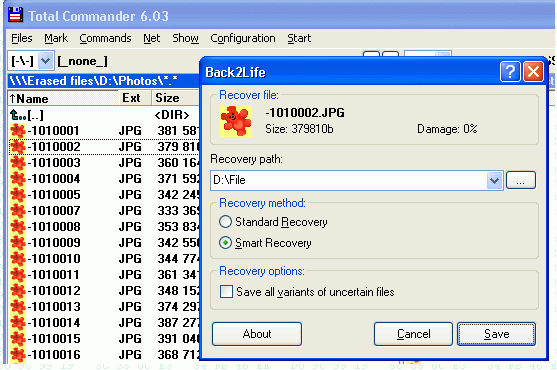Click the flower icon of file -1010012

click(x=17, y=291)
